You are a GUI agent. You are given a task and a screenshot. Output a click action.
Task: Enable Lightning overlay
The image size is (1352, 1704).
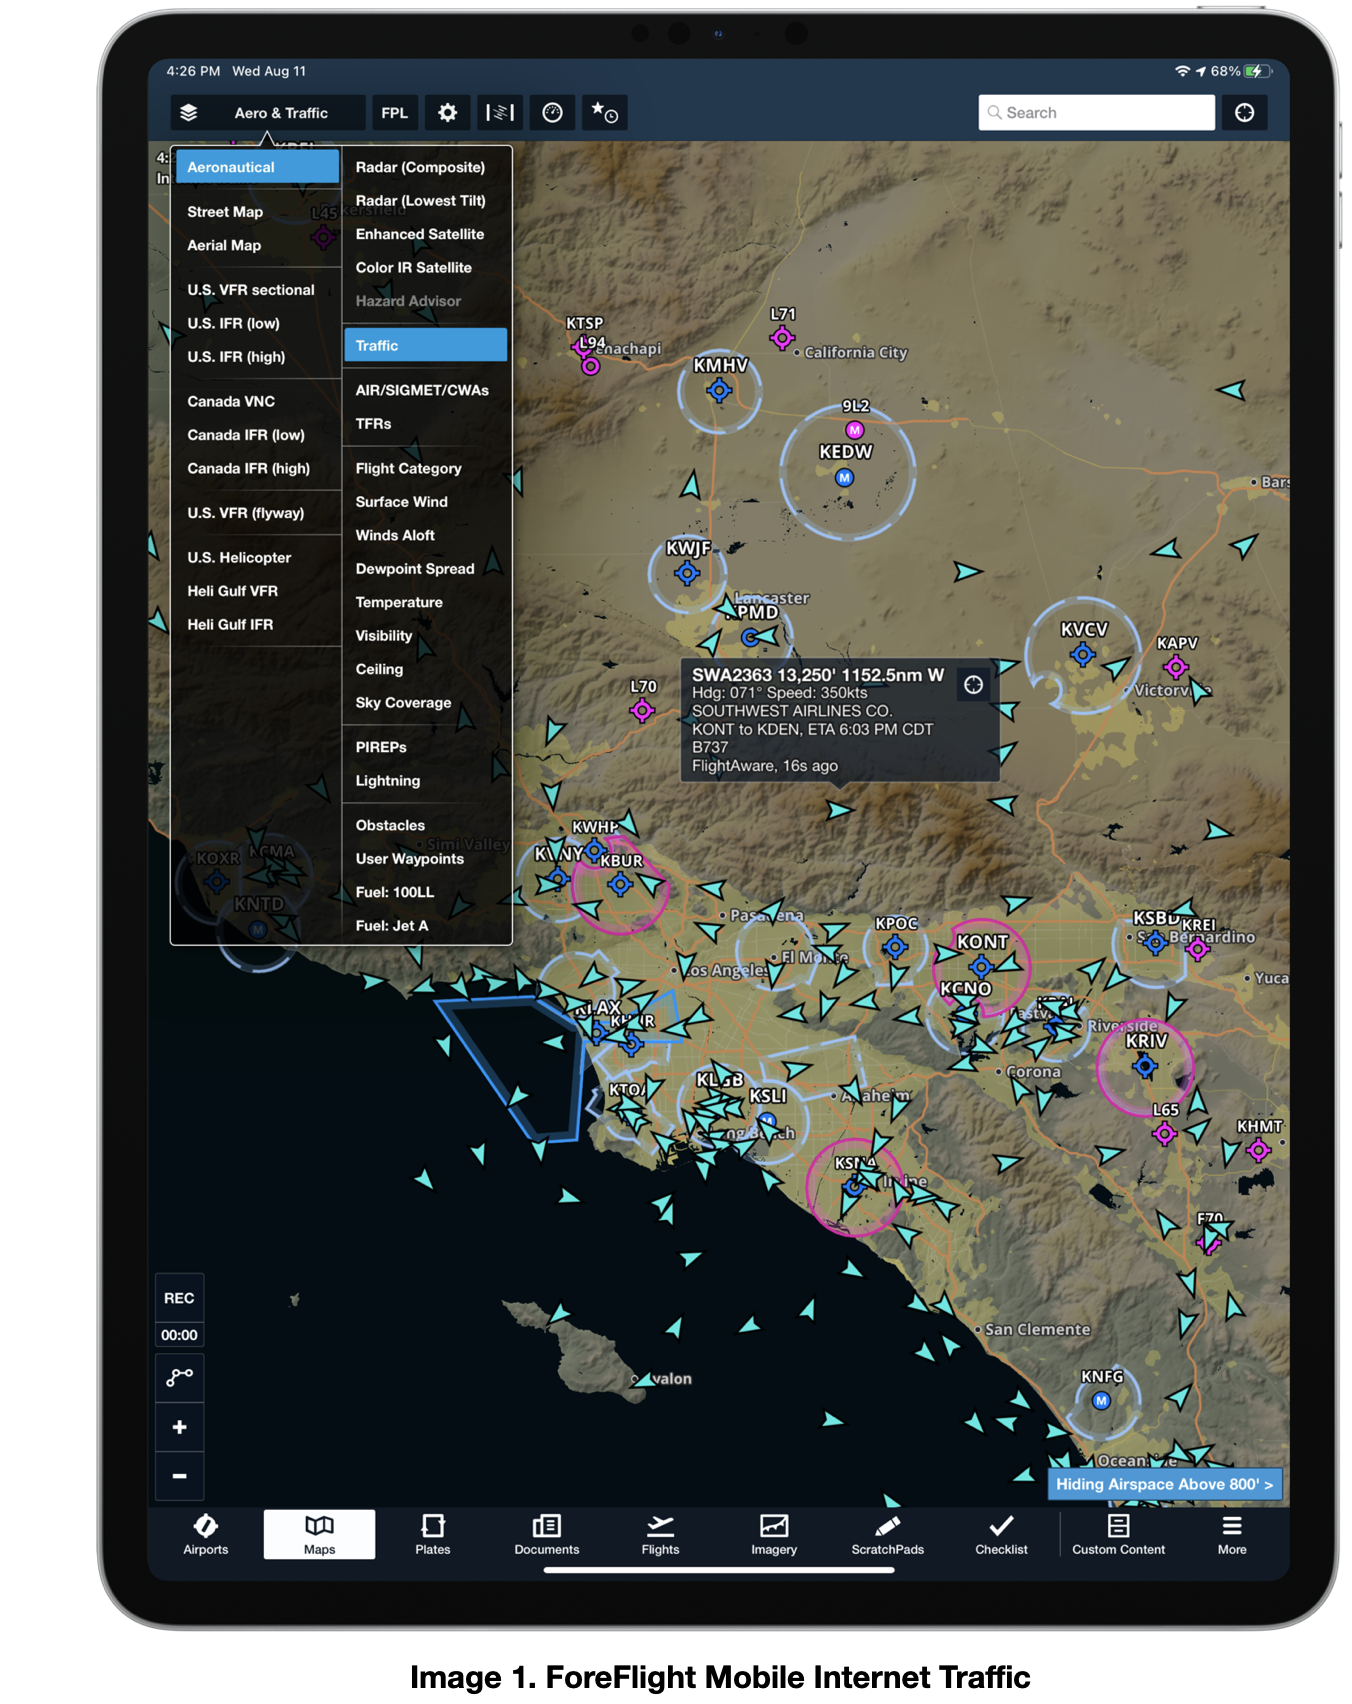tap(388, 781)
